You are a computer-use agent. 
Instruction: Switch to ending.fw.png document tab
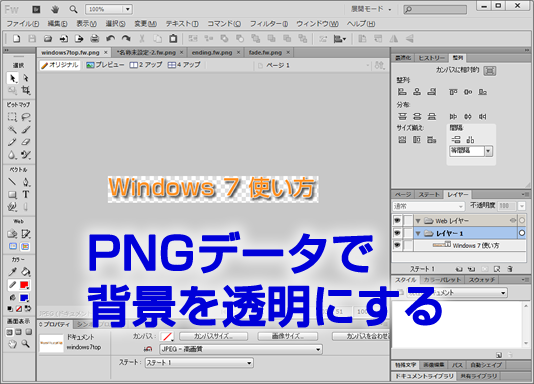212,52
